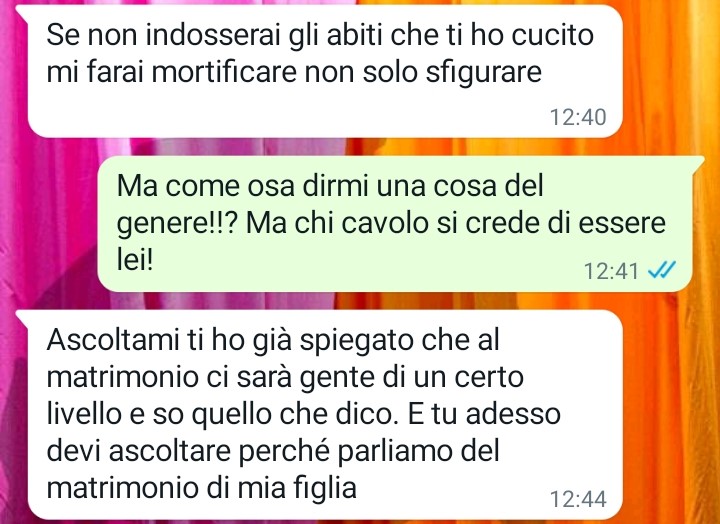Image resolution: width=720 pixels, height=524 pixels.
Task: Click 'genere!!?' in the outgoing message
Action: click(176, 225)
